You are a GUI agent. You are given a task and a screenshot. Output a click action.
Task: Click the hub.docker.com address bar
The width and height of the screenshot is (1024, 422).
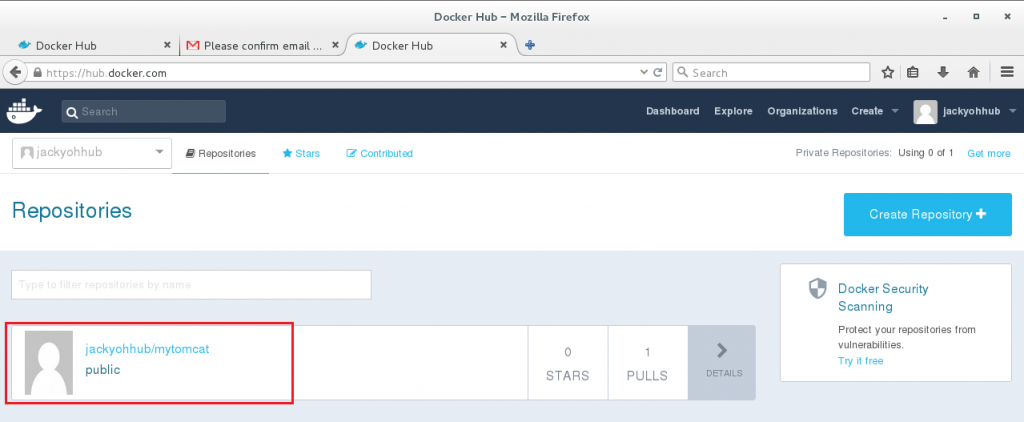340,73
